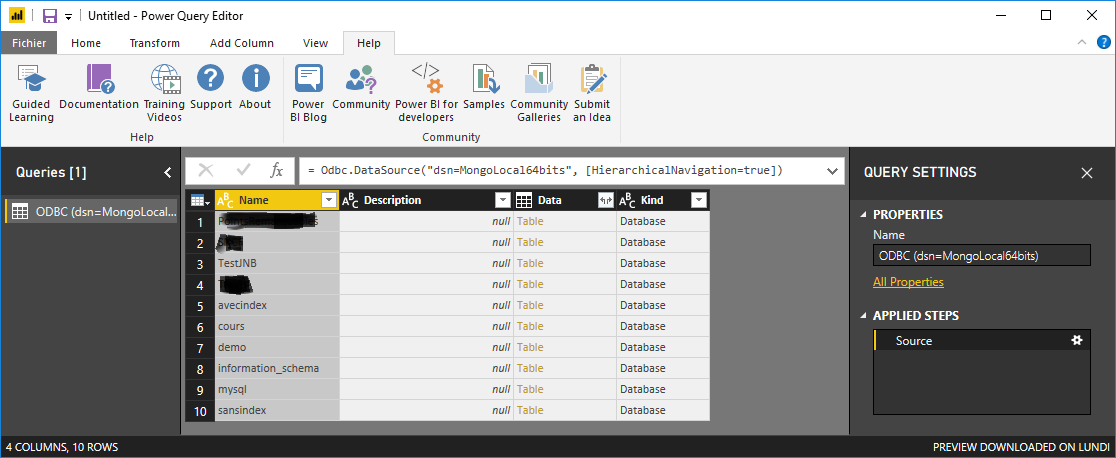Open Guided Learning from the Help ribbon
The width and height of the screenshot is (1116, 458).
31,93
